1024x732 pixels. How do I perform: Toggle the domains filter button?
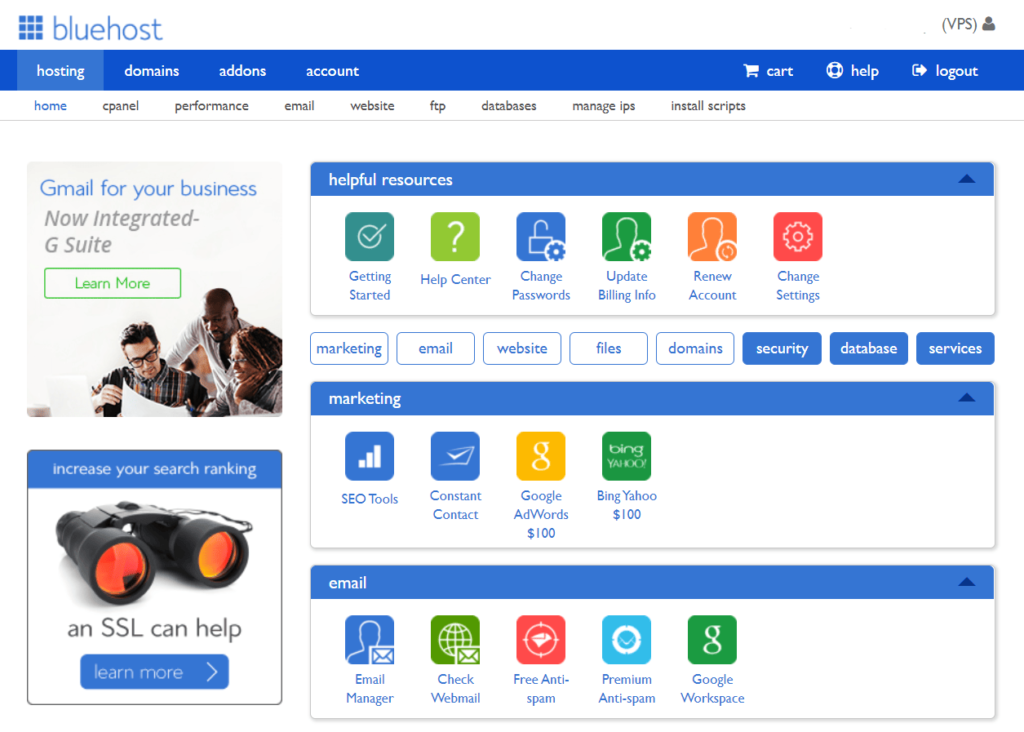pyautogui.click(x=695, y=348)
